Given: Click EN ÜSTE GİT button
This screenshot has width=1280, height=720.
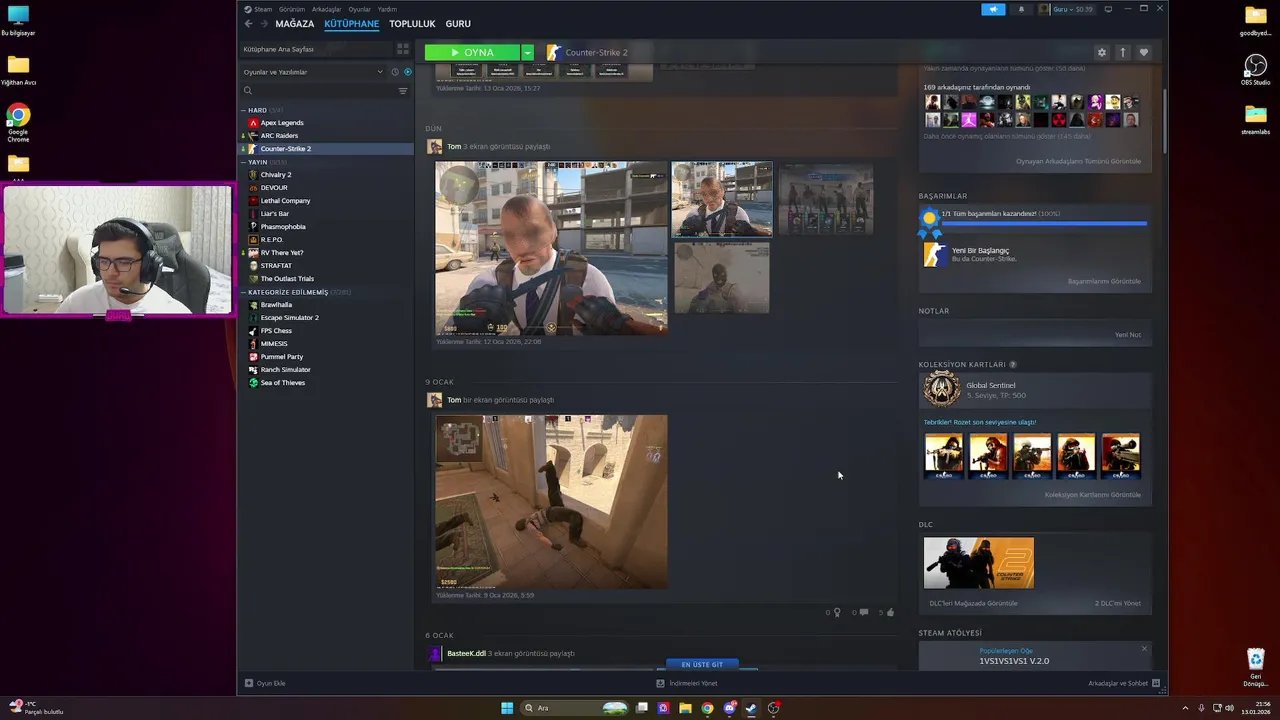Looking at the screenshot, I should 702,664.
